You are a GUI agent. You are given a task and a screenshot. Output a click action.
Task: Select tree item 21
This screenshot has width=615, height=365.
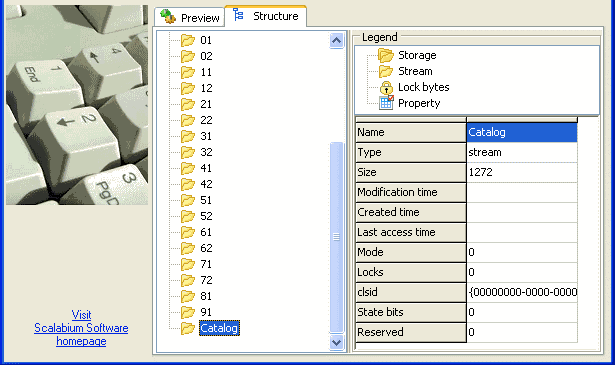pos(206,104)
